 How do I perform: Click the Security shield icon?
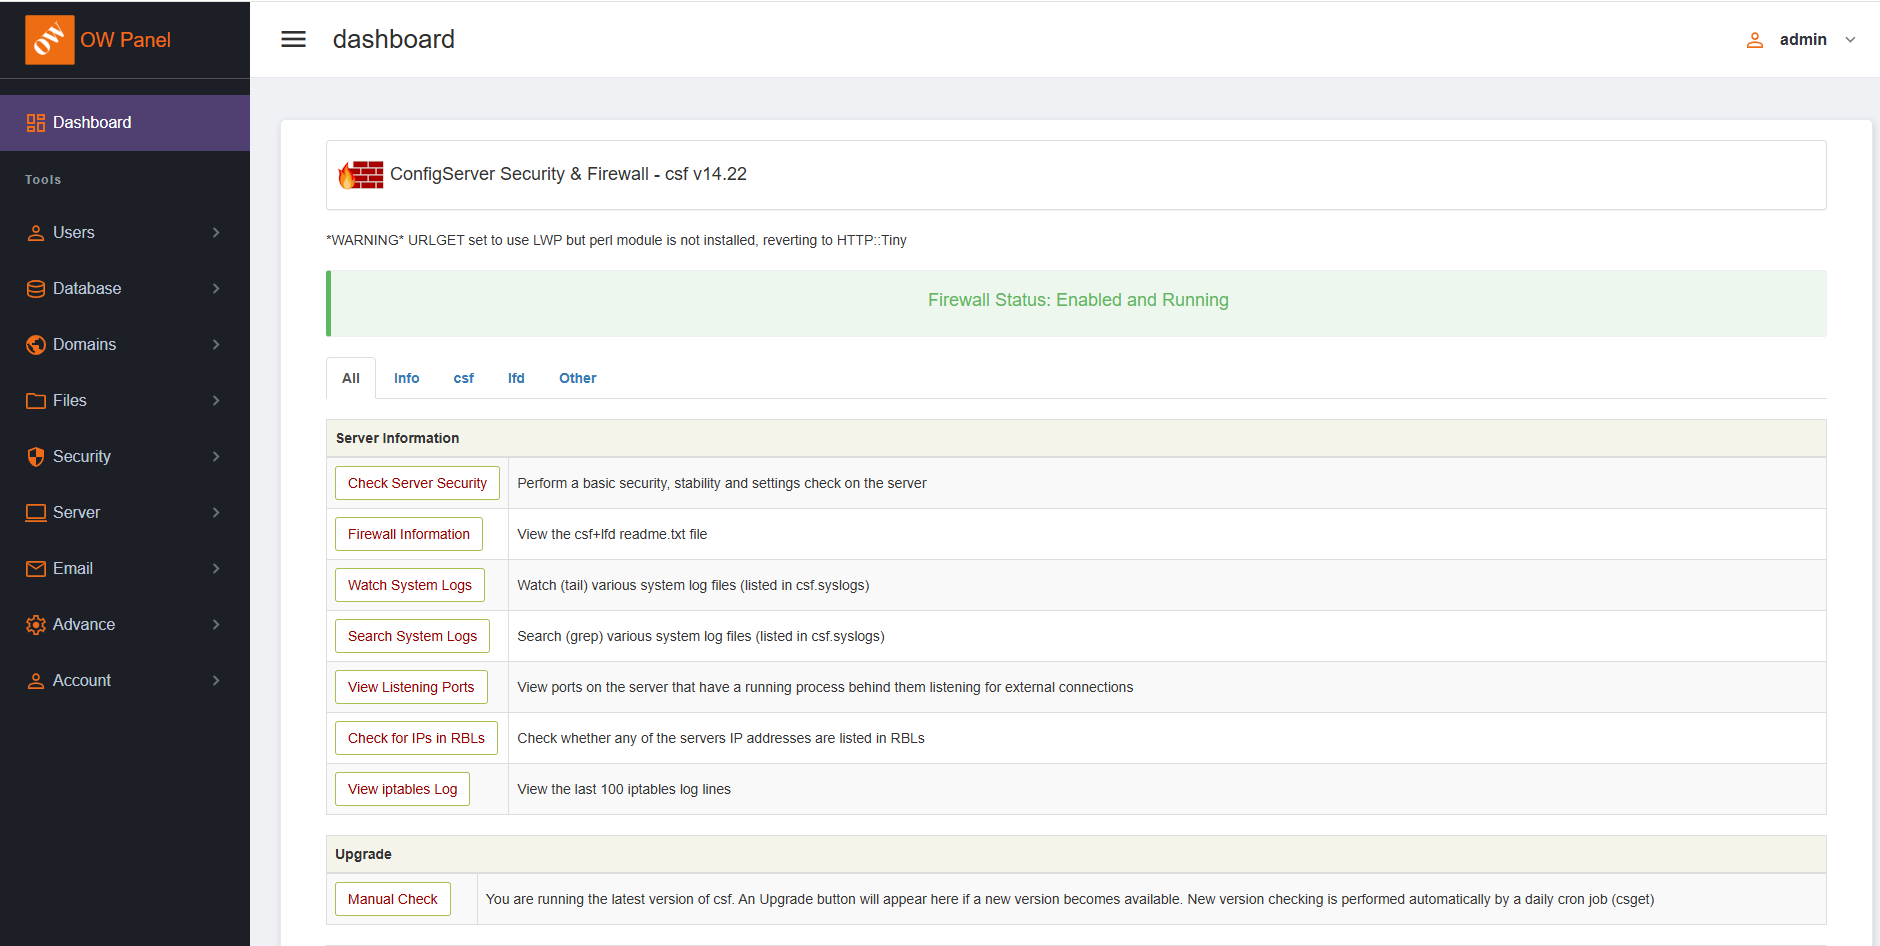coord(36,457)
